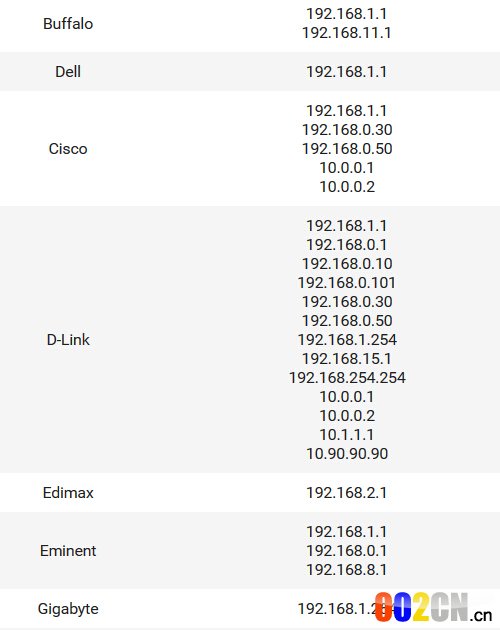Click Eminent's 192.168.8.1 address
This screenshot has width=500, height=630.
click(x=347, y=570)
